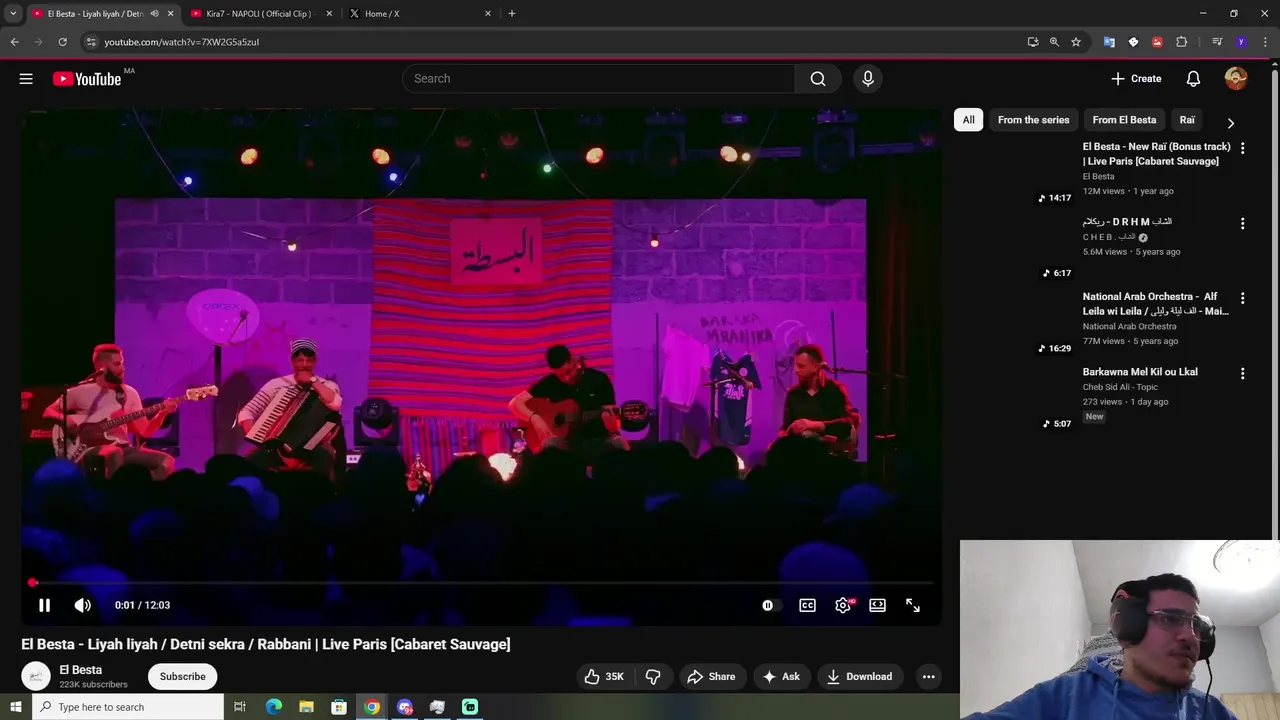
Task: Open the El Besta New Raï bonus track video
Action: (x=1156, y=154)
